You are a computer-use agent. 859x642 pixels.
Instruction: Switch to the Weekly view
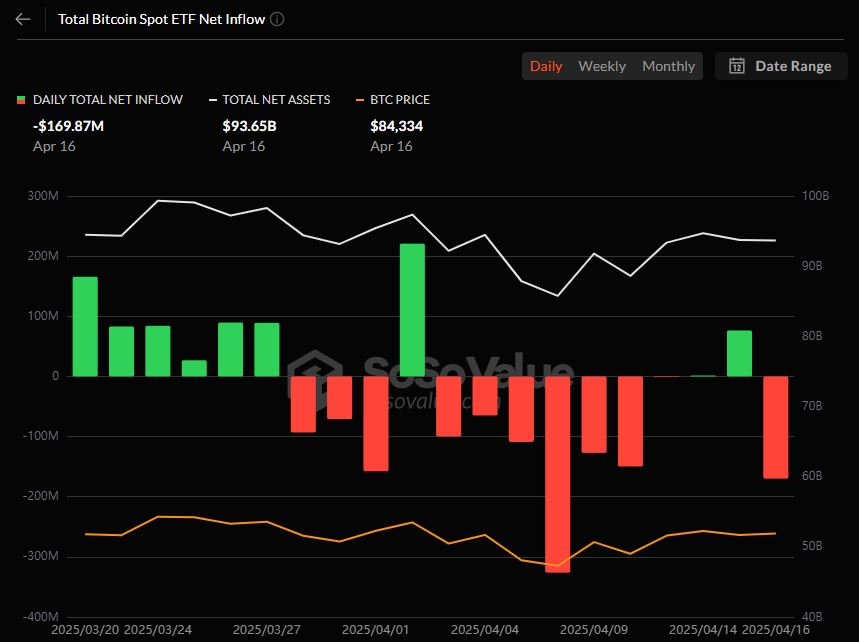602,66
